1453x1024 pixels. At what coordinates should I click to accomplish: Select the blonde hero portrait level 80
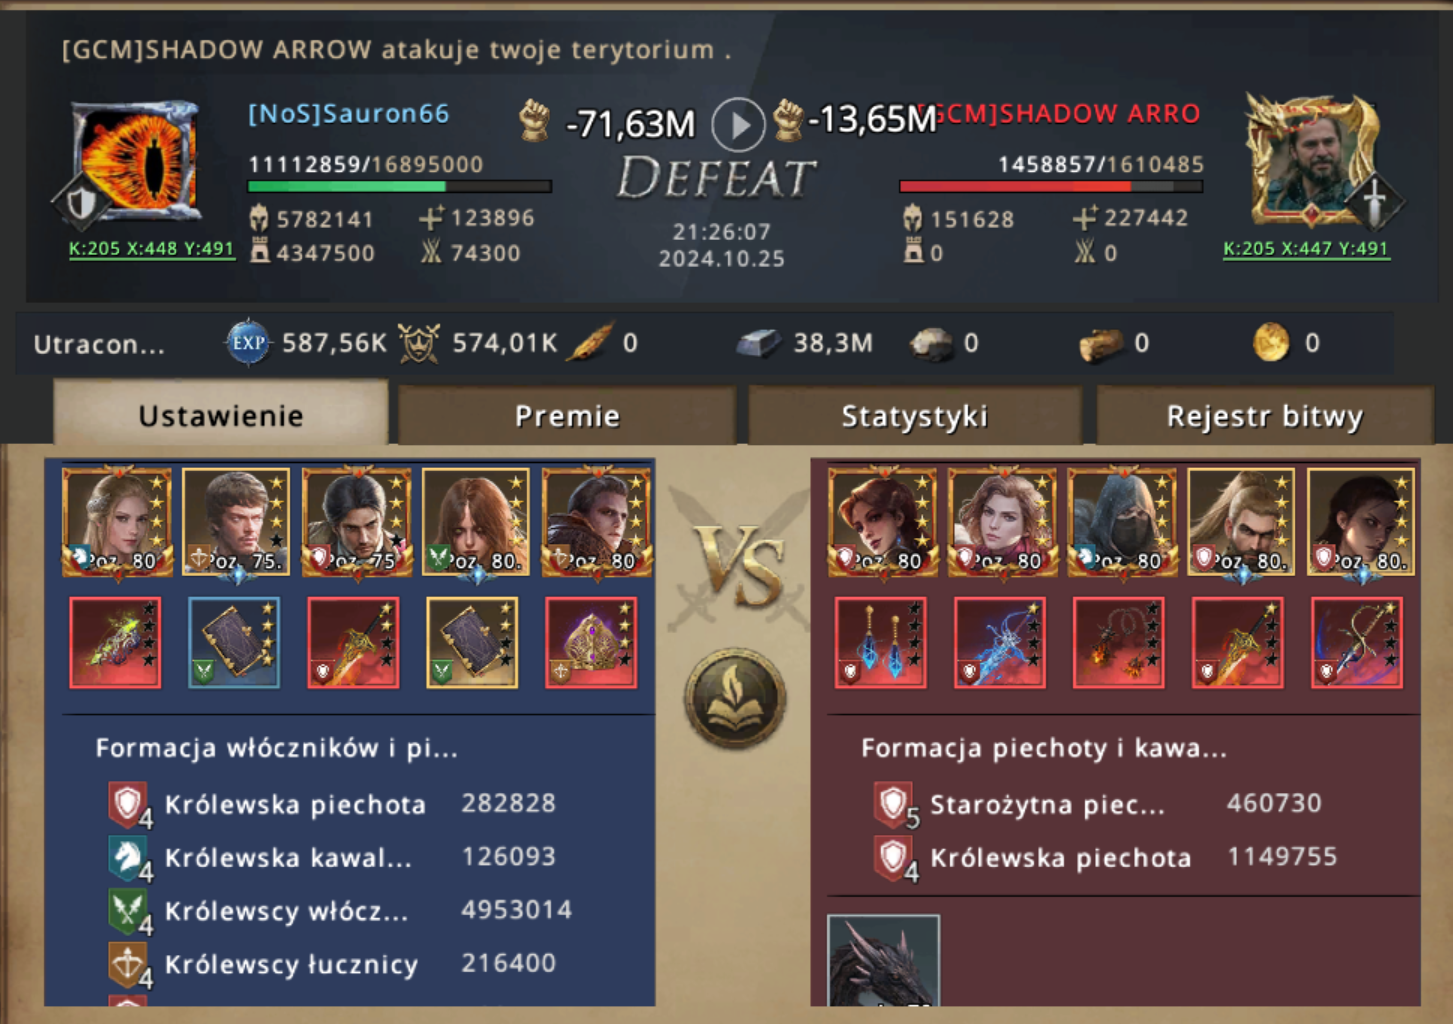[x=117, y=522]
